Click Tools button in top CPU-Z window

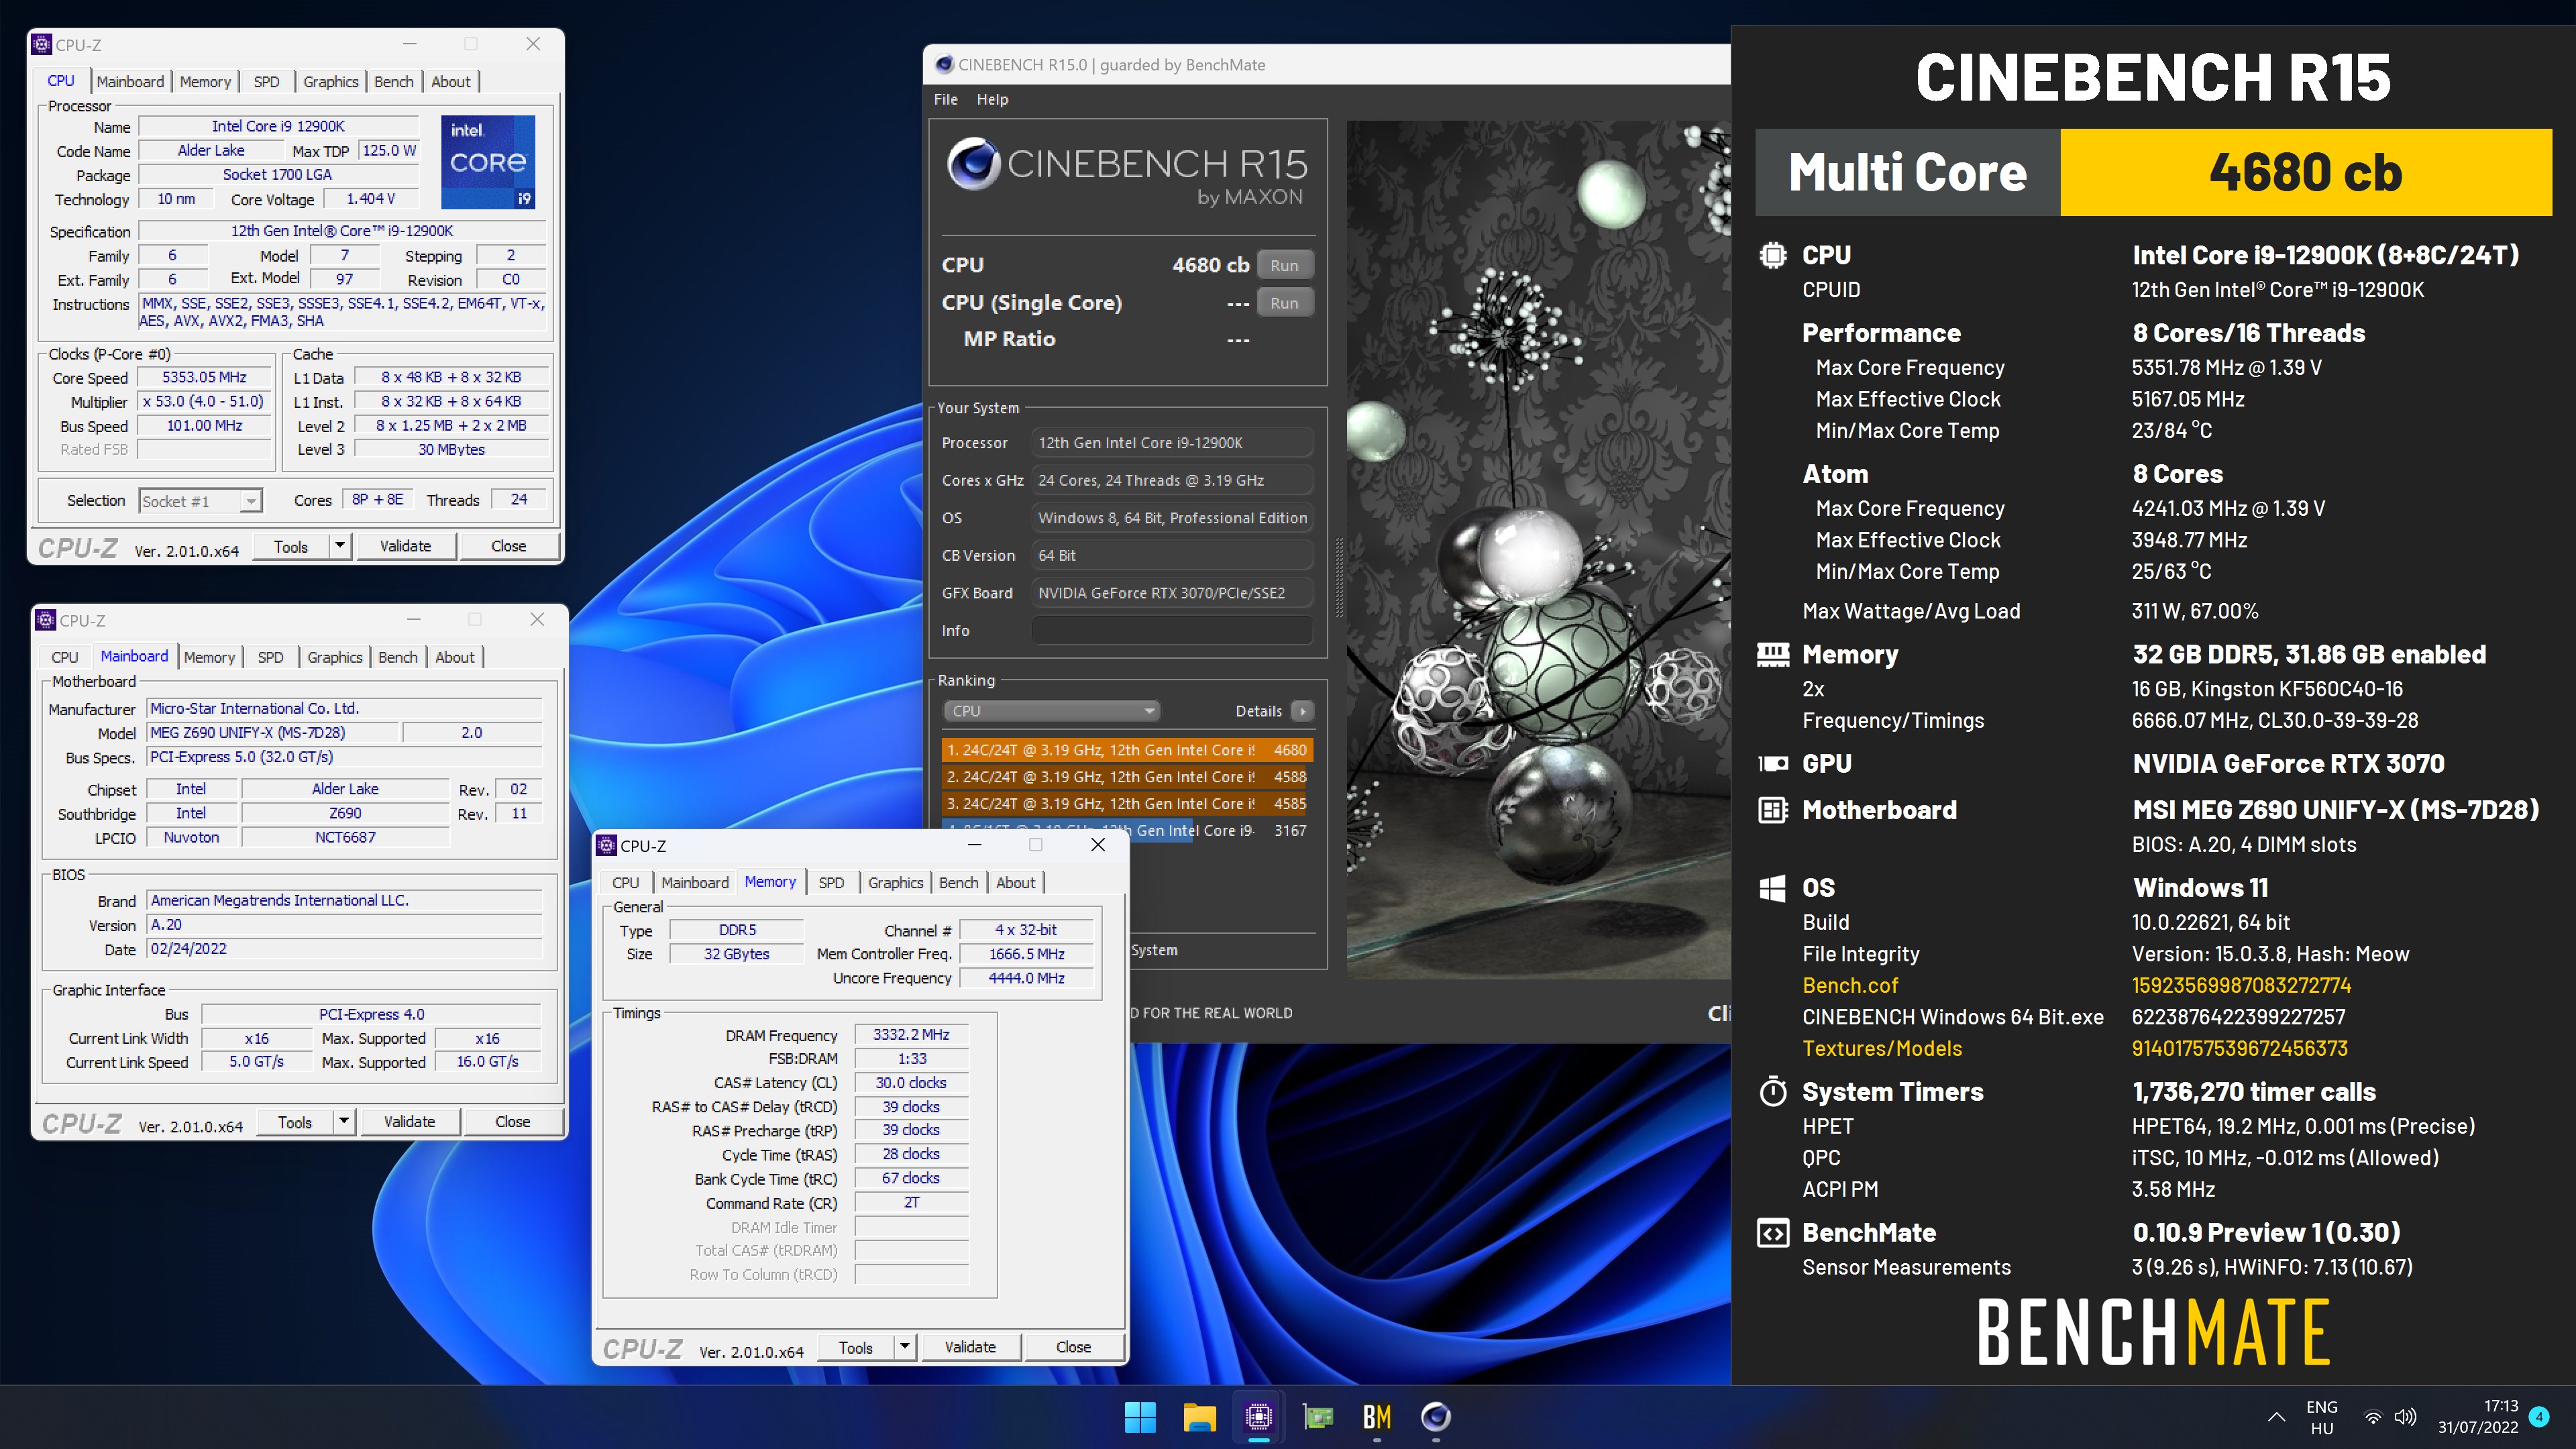click(x=291, y=546)
